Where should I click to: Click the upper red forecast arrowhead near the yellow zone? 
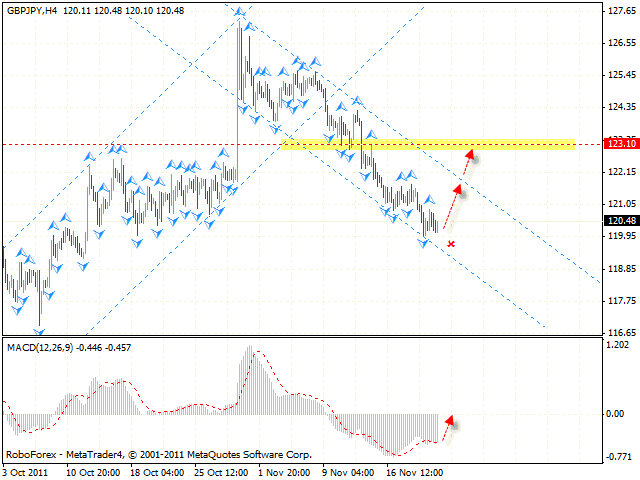point(469,153)
